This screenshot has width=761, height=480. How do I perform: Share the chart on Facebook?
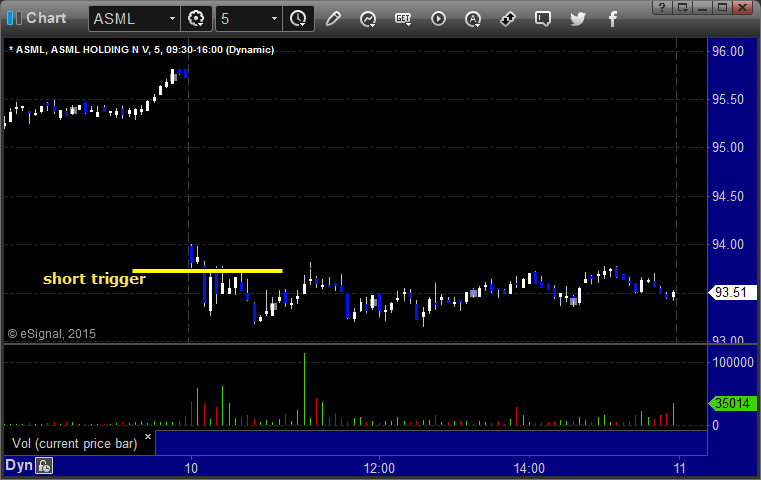pos(613,19)
